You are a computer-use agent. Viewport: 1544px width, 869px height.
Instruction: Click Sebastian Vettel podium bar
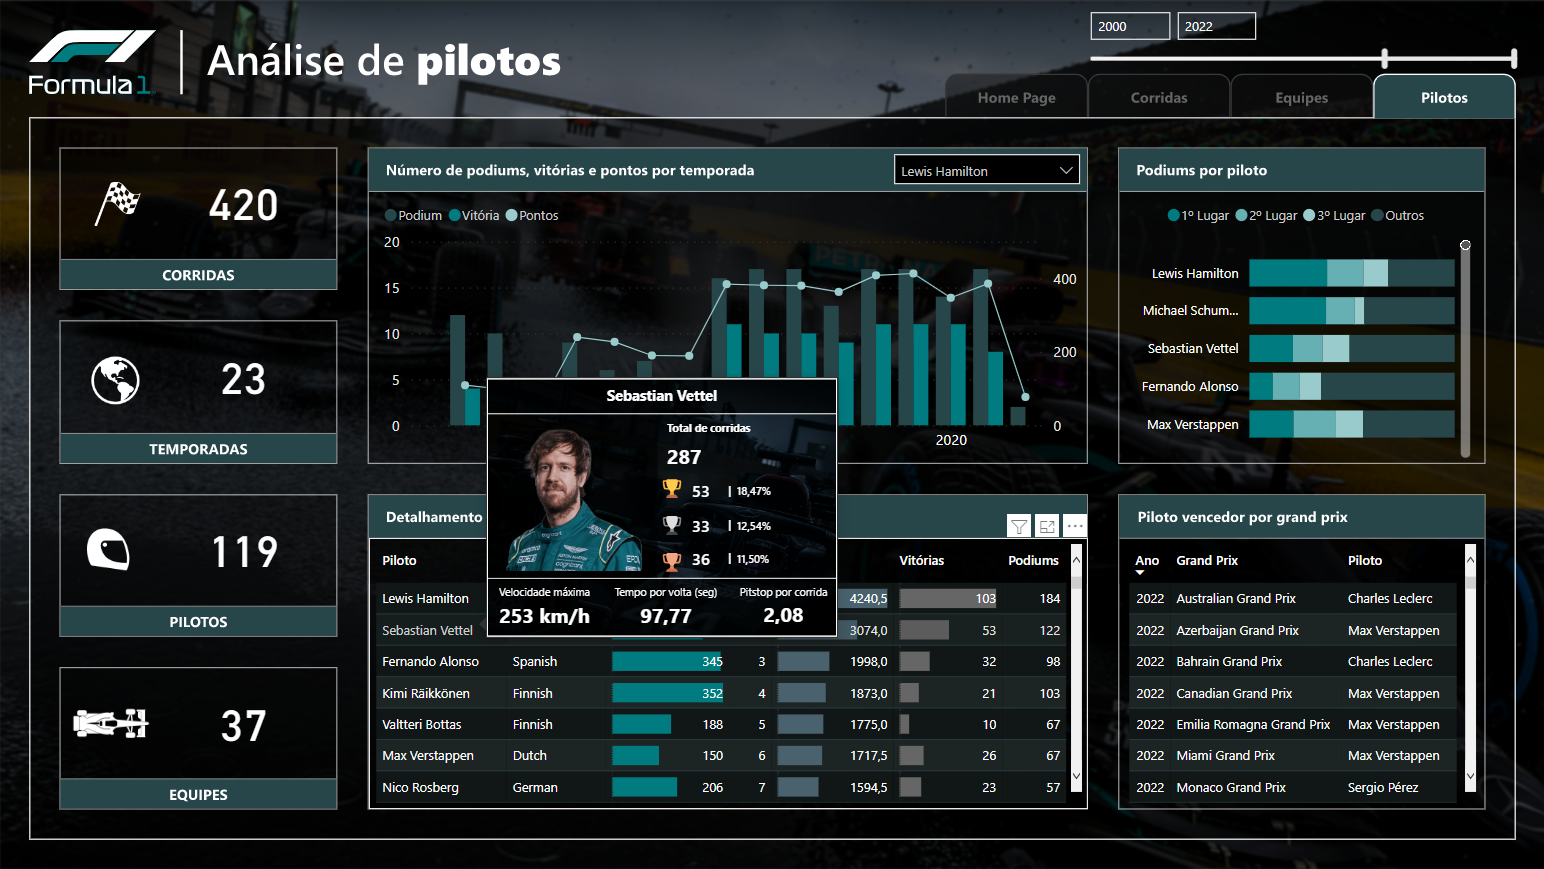[x=1352, y=348]
